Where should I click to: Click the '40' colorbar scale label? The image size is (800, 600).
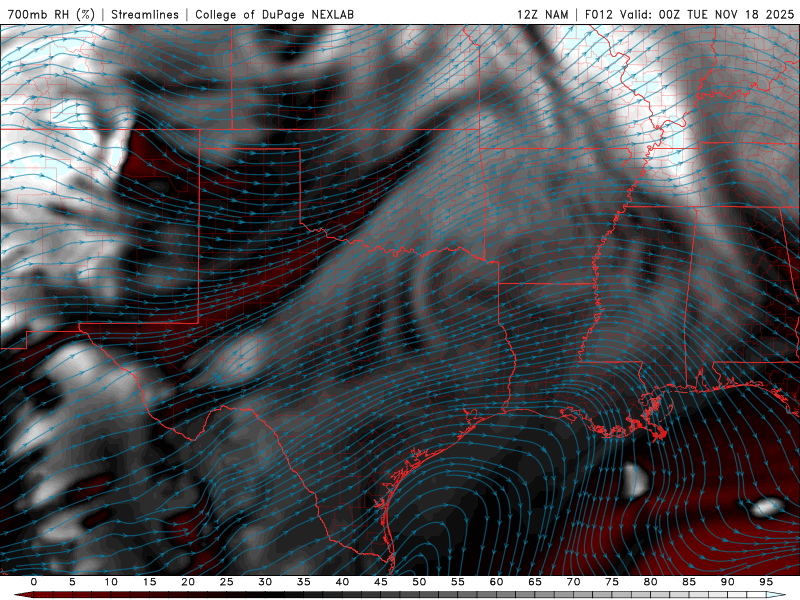click(342, 582)
